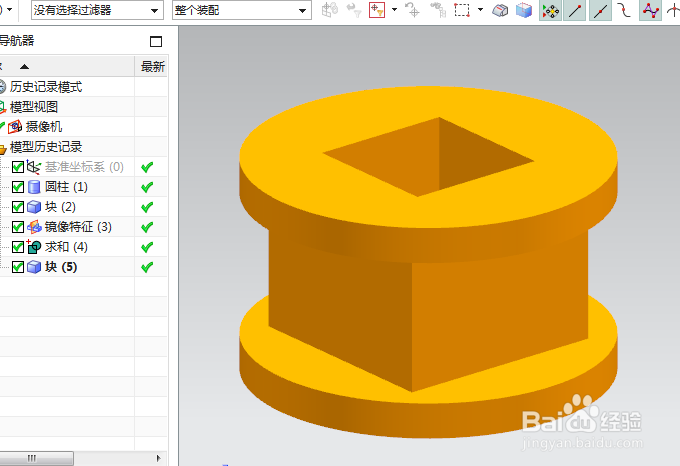Click the green check status of 块 (5)
680x466 pixels.
coord(147,267)
